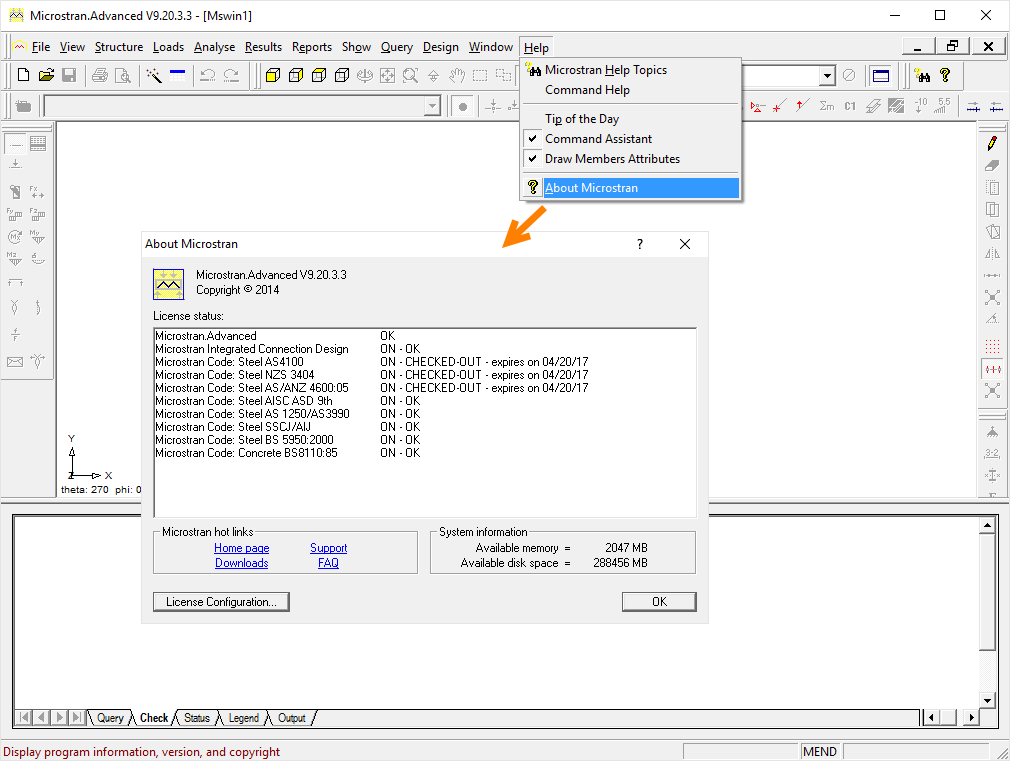Click the yellow question mark help icon
Image resolution: width=1010 pixels, height=761 pixels.
point(945,75)
